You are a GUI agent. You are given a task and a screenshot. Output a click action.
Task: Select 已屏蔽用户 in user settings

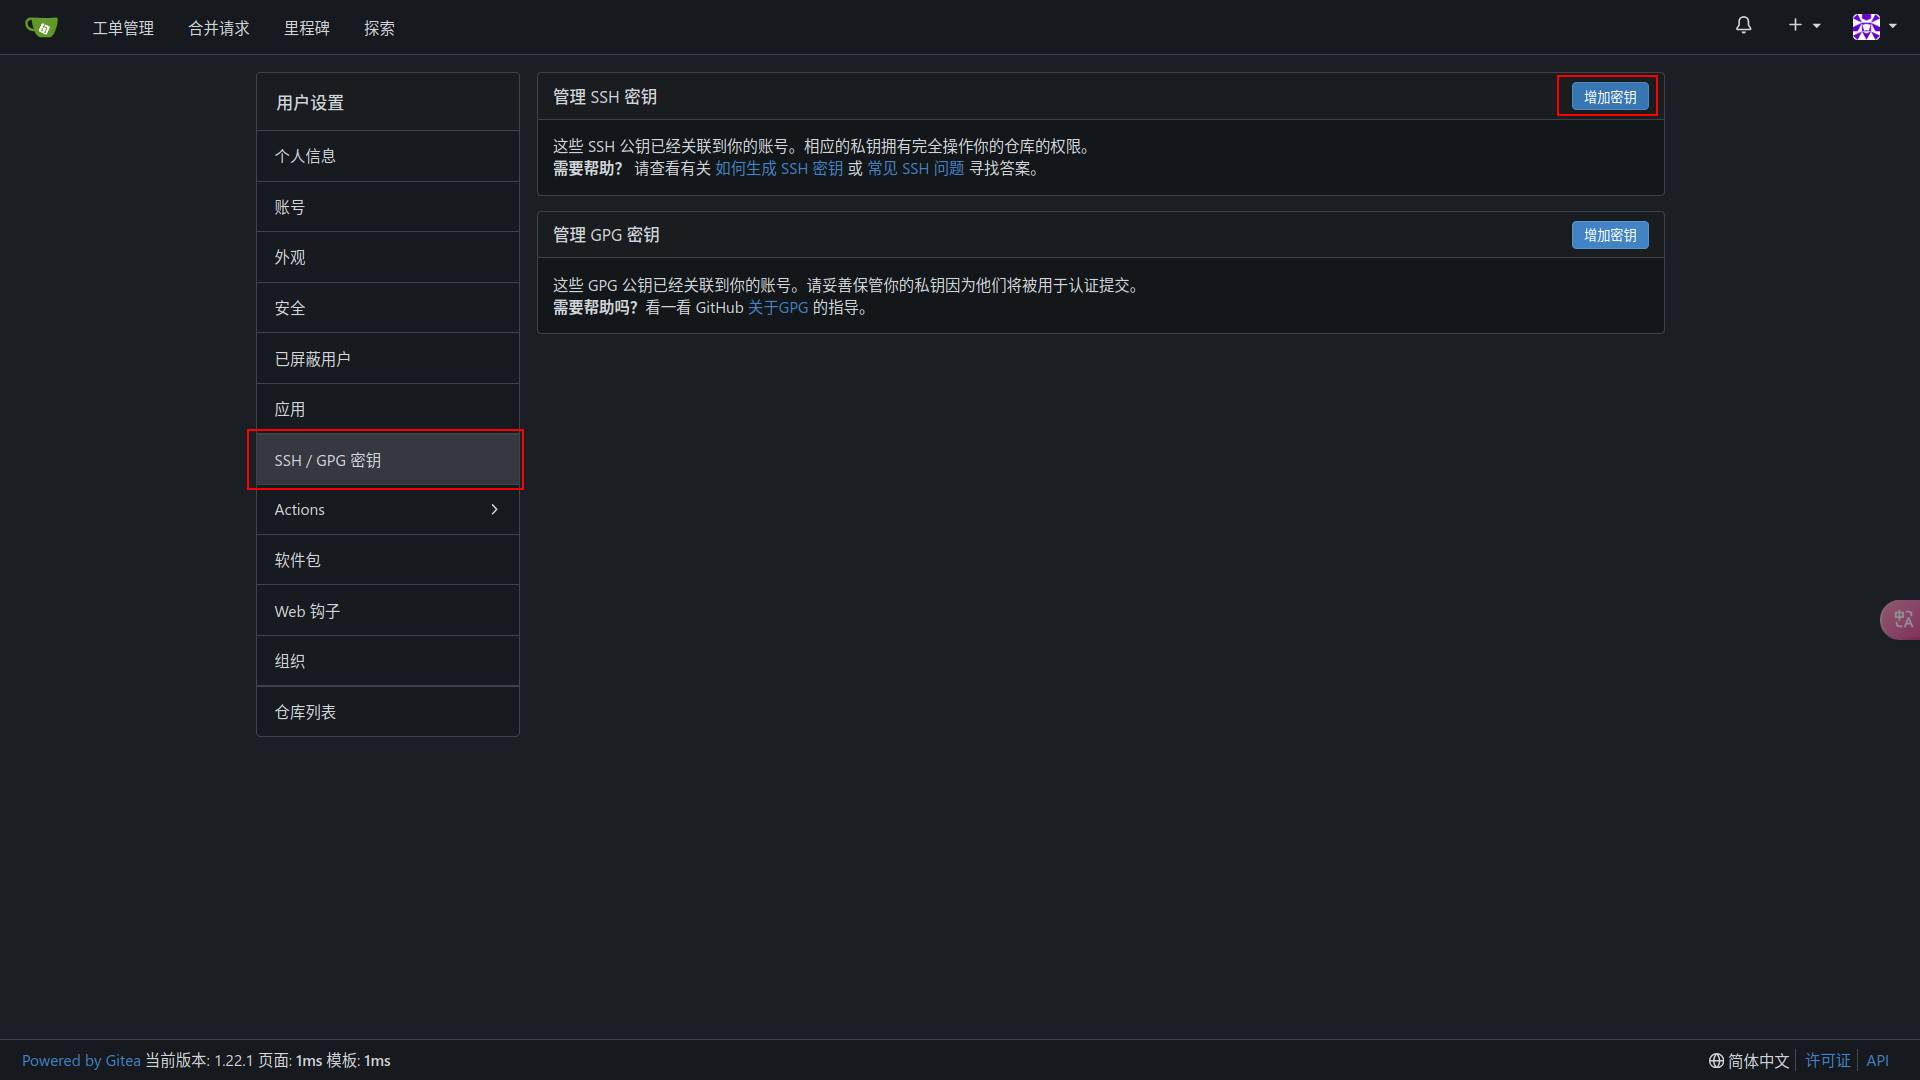(388, 359)
